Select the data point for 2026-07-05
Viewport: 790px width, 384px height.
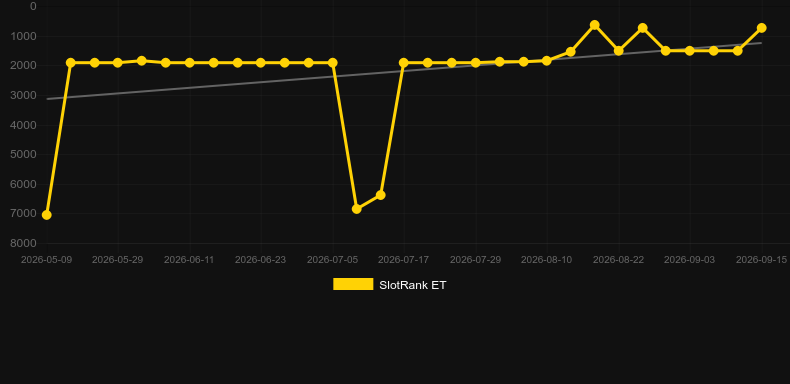pyautogui.click(x=333, y=62)
